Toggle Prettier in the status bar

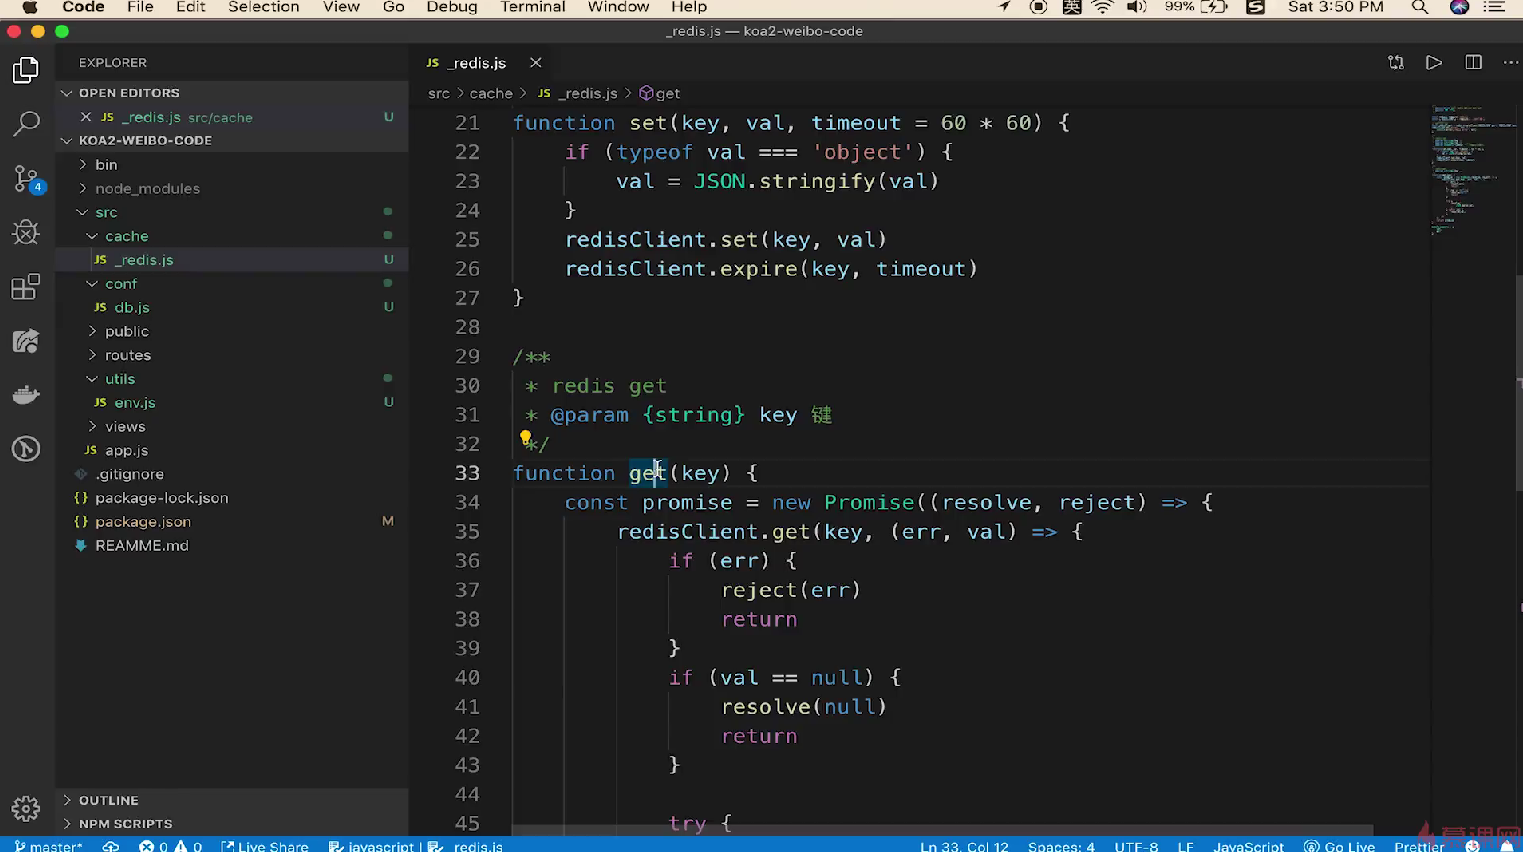click(1418, 846)
